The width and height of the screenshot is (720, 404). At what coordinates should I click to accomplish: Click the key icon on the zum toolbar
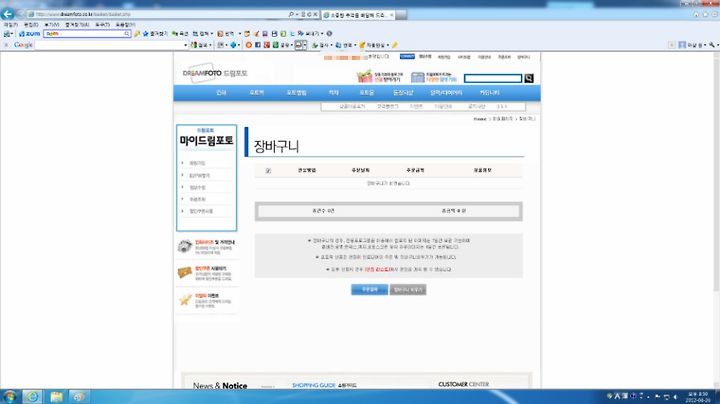(137, 34)
